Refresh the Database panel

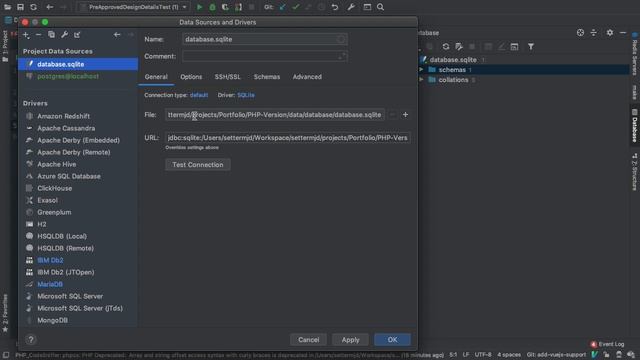446,47
